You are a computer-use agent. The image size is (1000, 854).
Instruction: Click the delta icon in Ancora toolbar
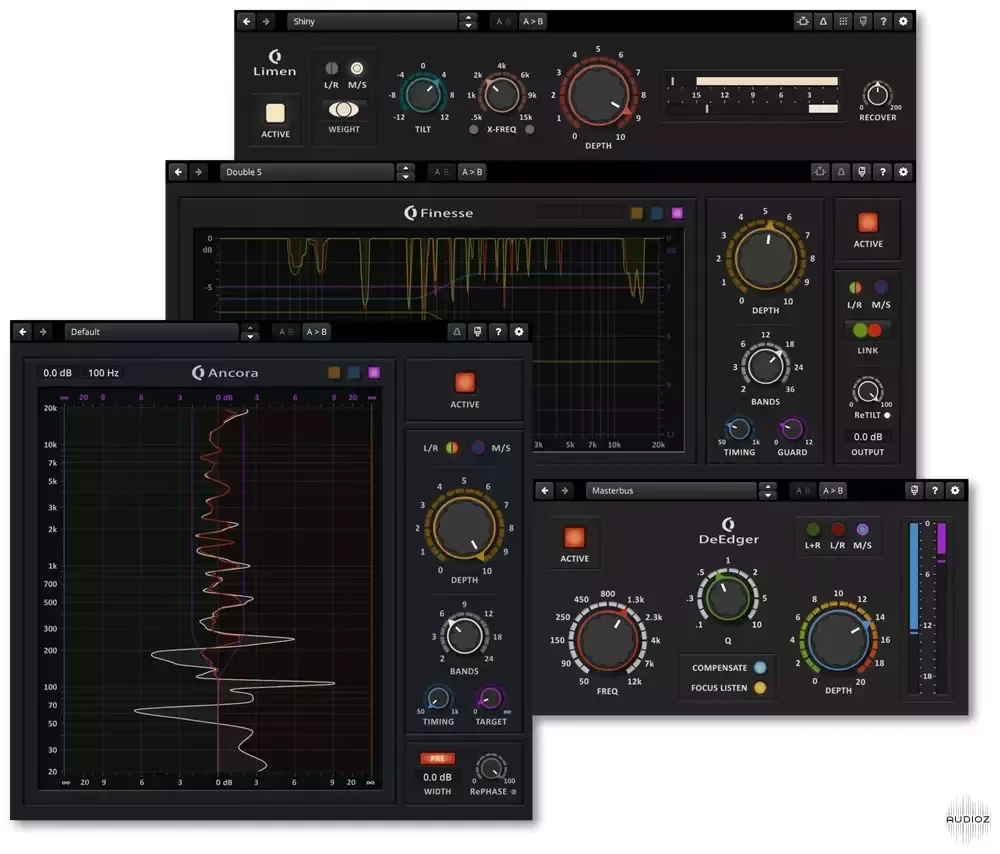click(457, 332)
